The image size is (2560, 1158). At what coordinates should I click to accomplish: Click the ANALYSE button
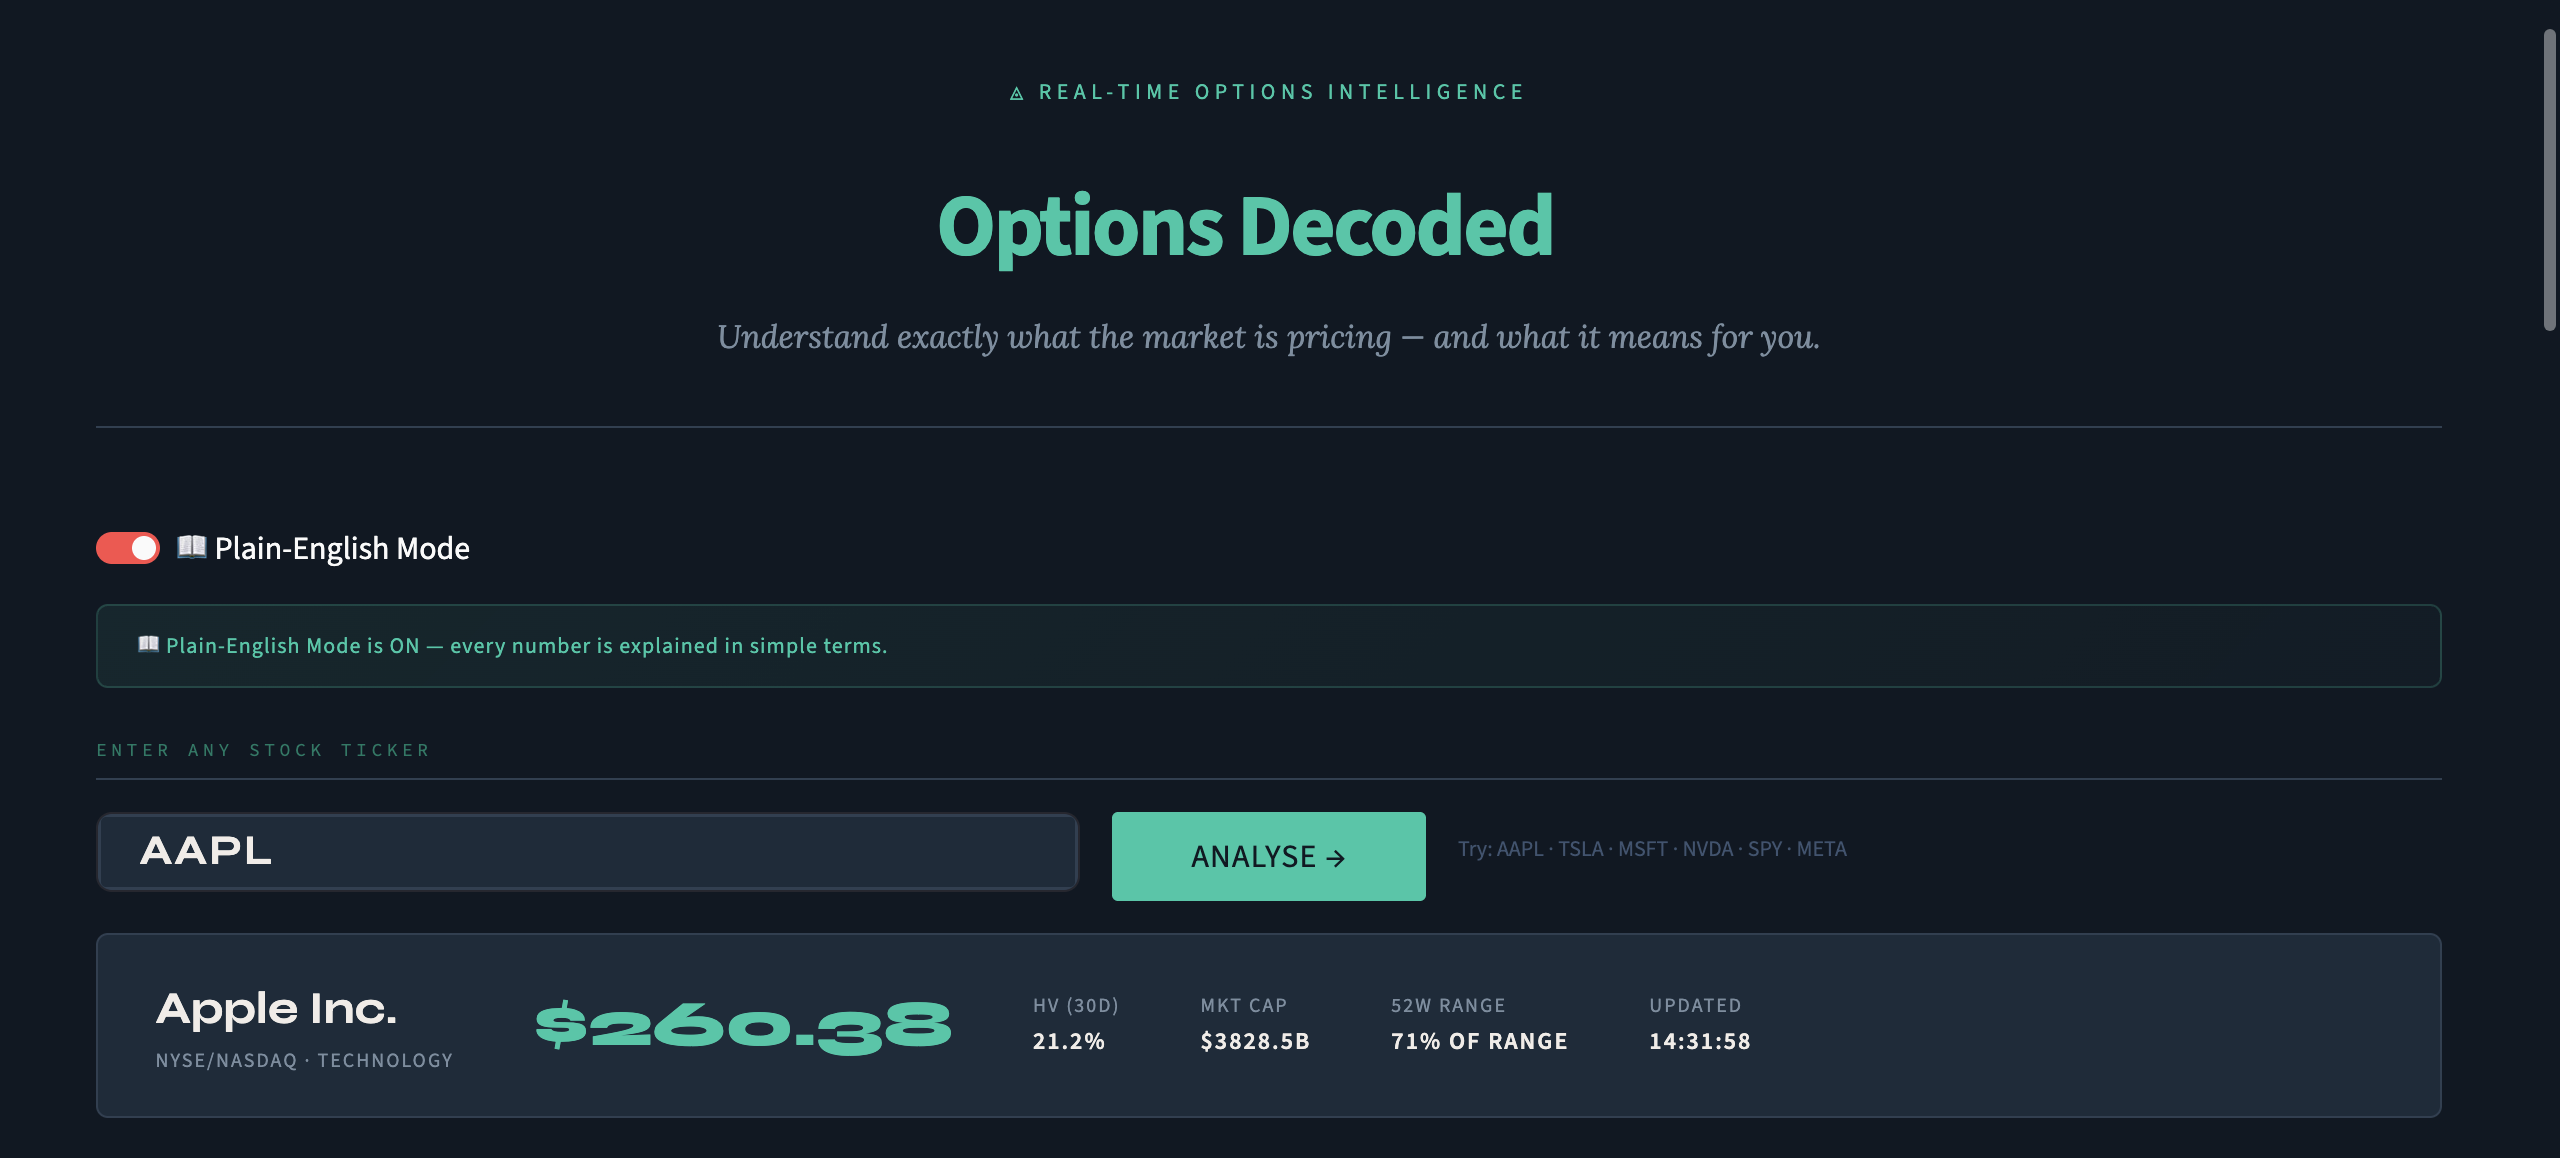(1268, 856)
